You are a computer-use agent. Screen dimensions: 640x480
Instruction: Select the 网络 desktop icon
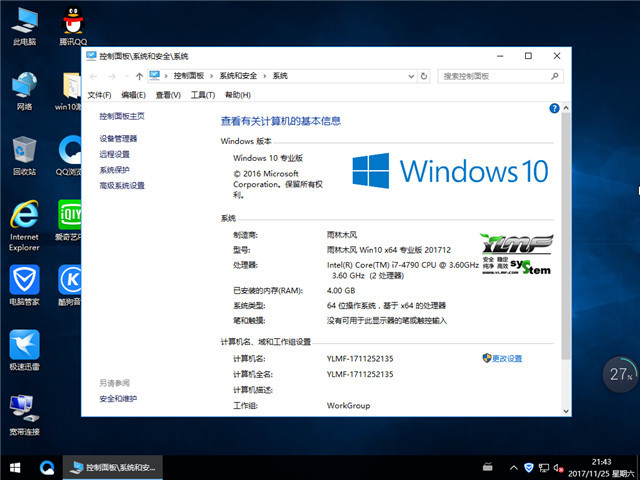(24, 91)
